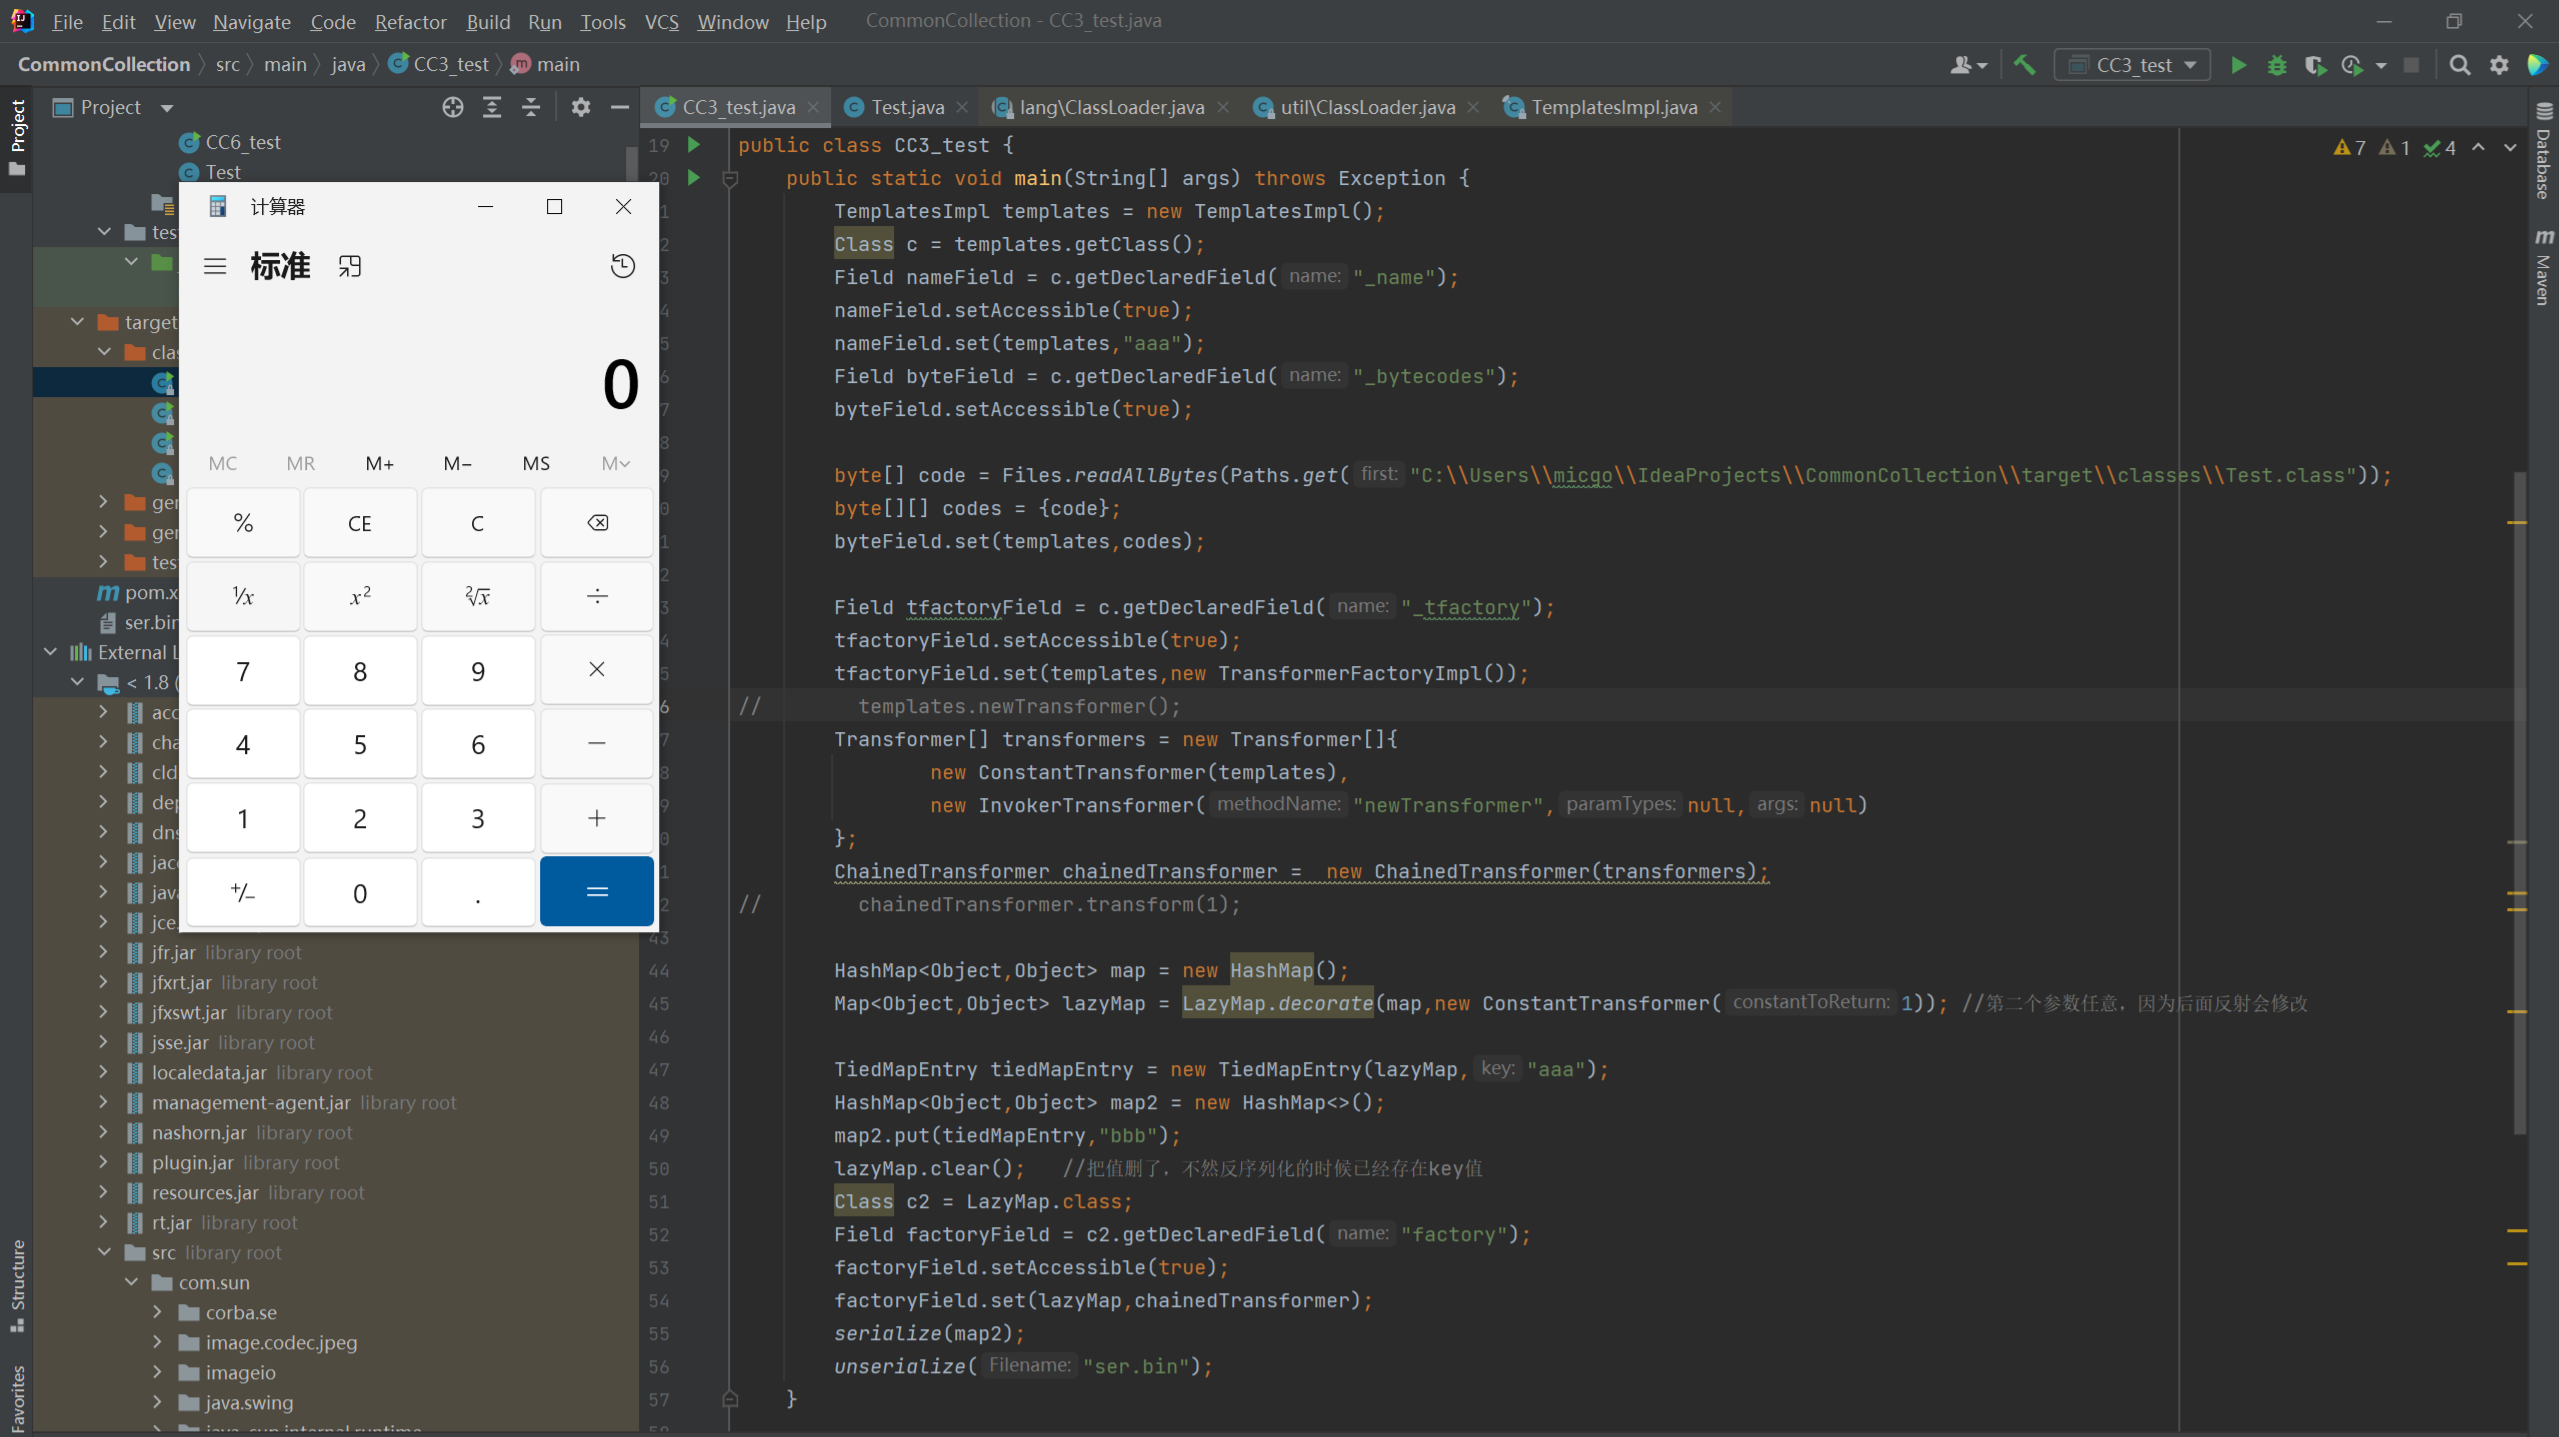Image resolution: width=2559 pixels, height=1437 pixels.
Task: Click calculator plus/minus sign button
Action: click(243, 891)
